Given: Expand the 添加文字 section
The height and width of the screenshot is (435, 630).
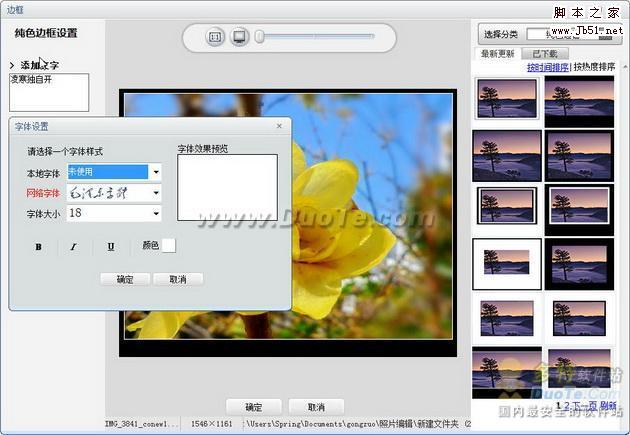Looking at the screenshot, I should (x=12, y=65).
